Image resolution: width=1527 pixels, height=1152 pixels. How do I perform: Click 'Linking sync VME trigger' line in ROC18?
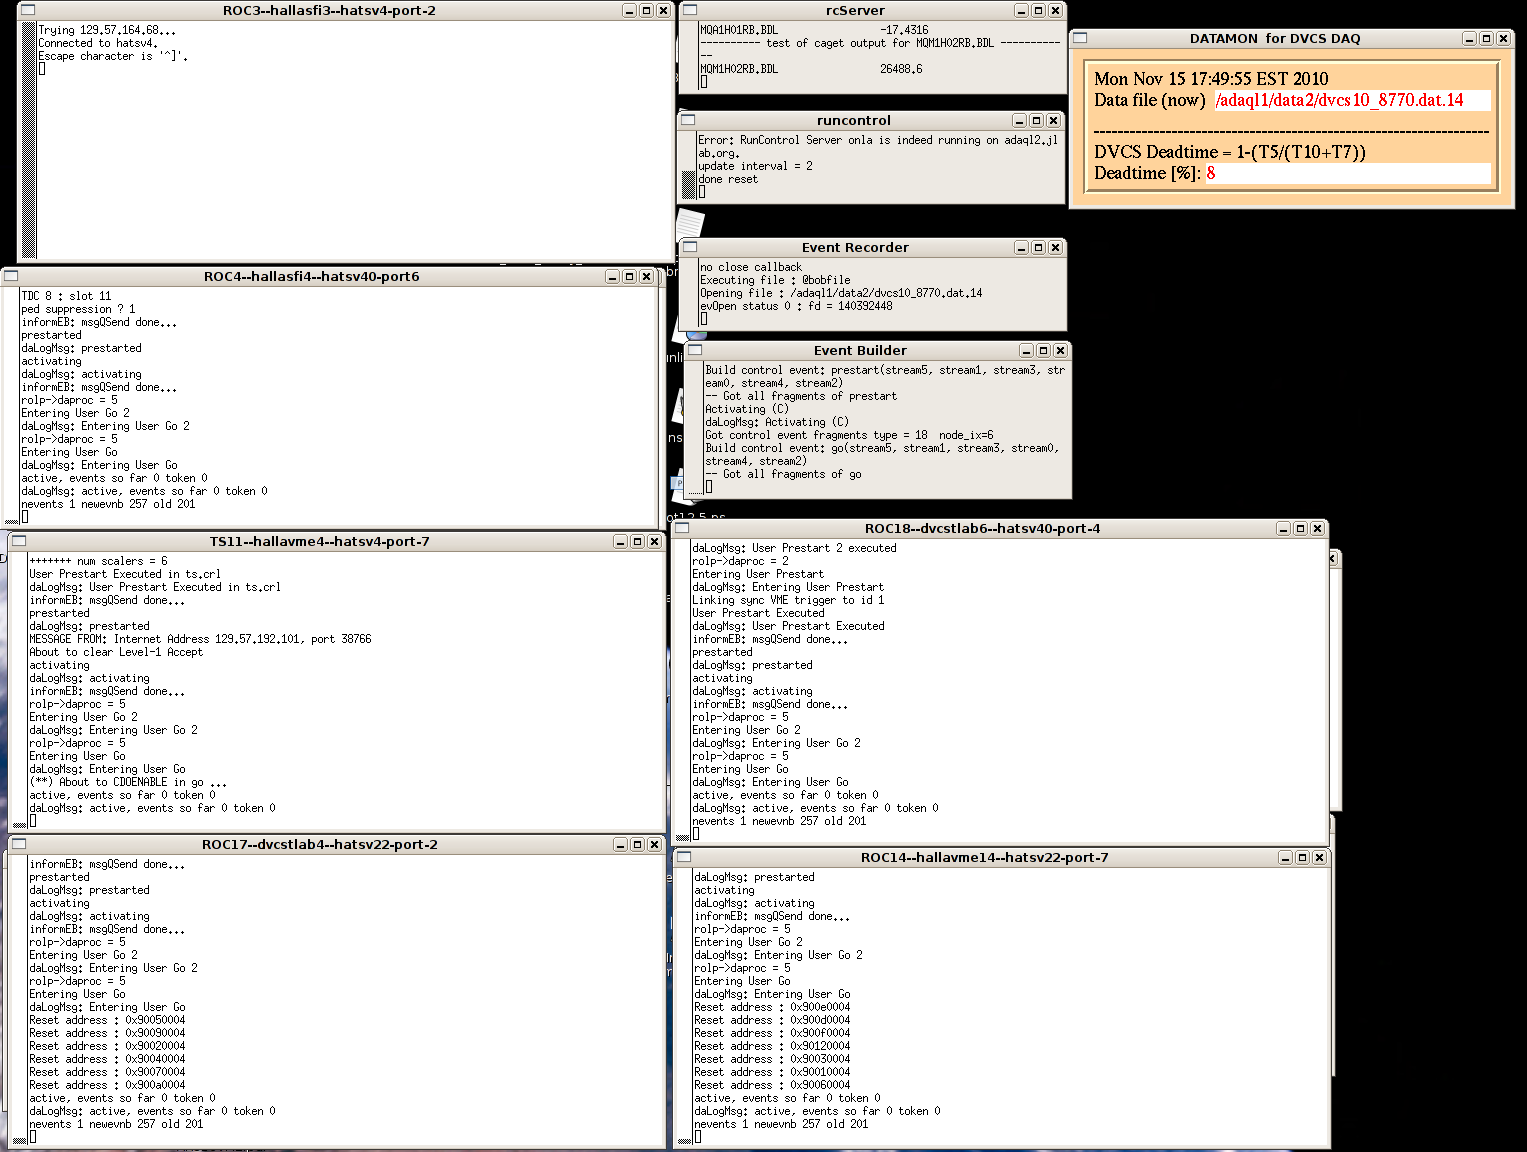(788, 600)
